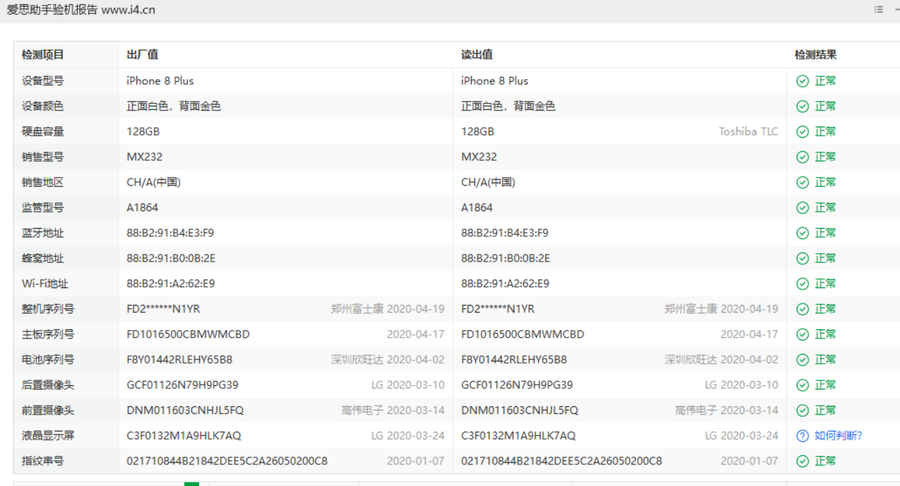Click factory 高伟电子 2020-03-14 note
The height and width of the screenshot is (486, 900).
click(393, 410)
